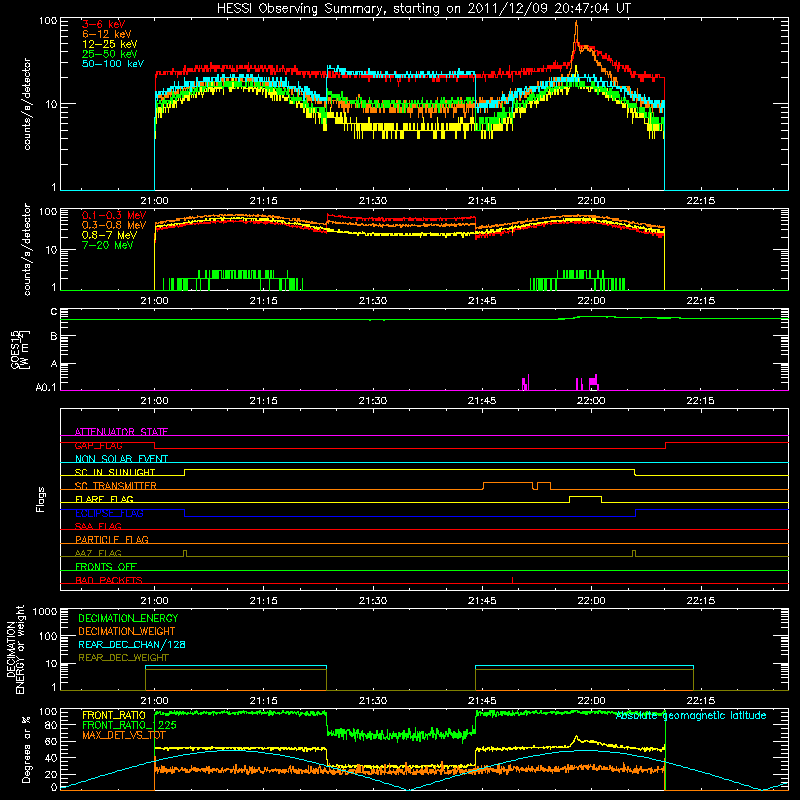Click the AAZ_FLAG label
The image size is (800, 800).
(98, 553)
